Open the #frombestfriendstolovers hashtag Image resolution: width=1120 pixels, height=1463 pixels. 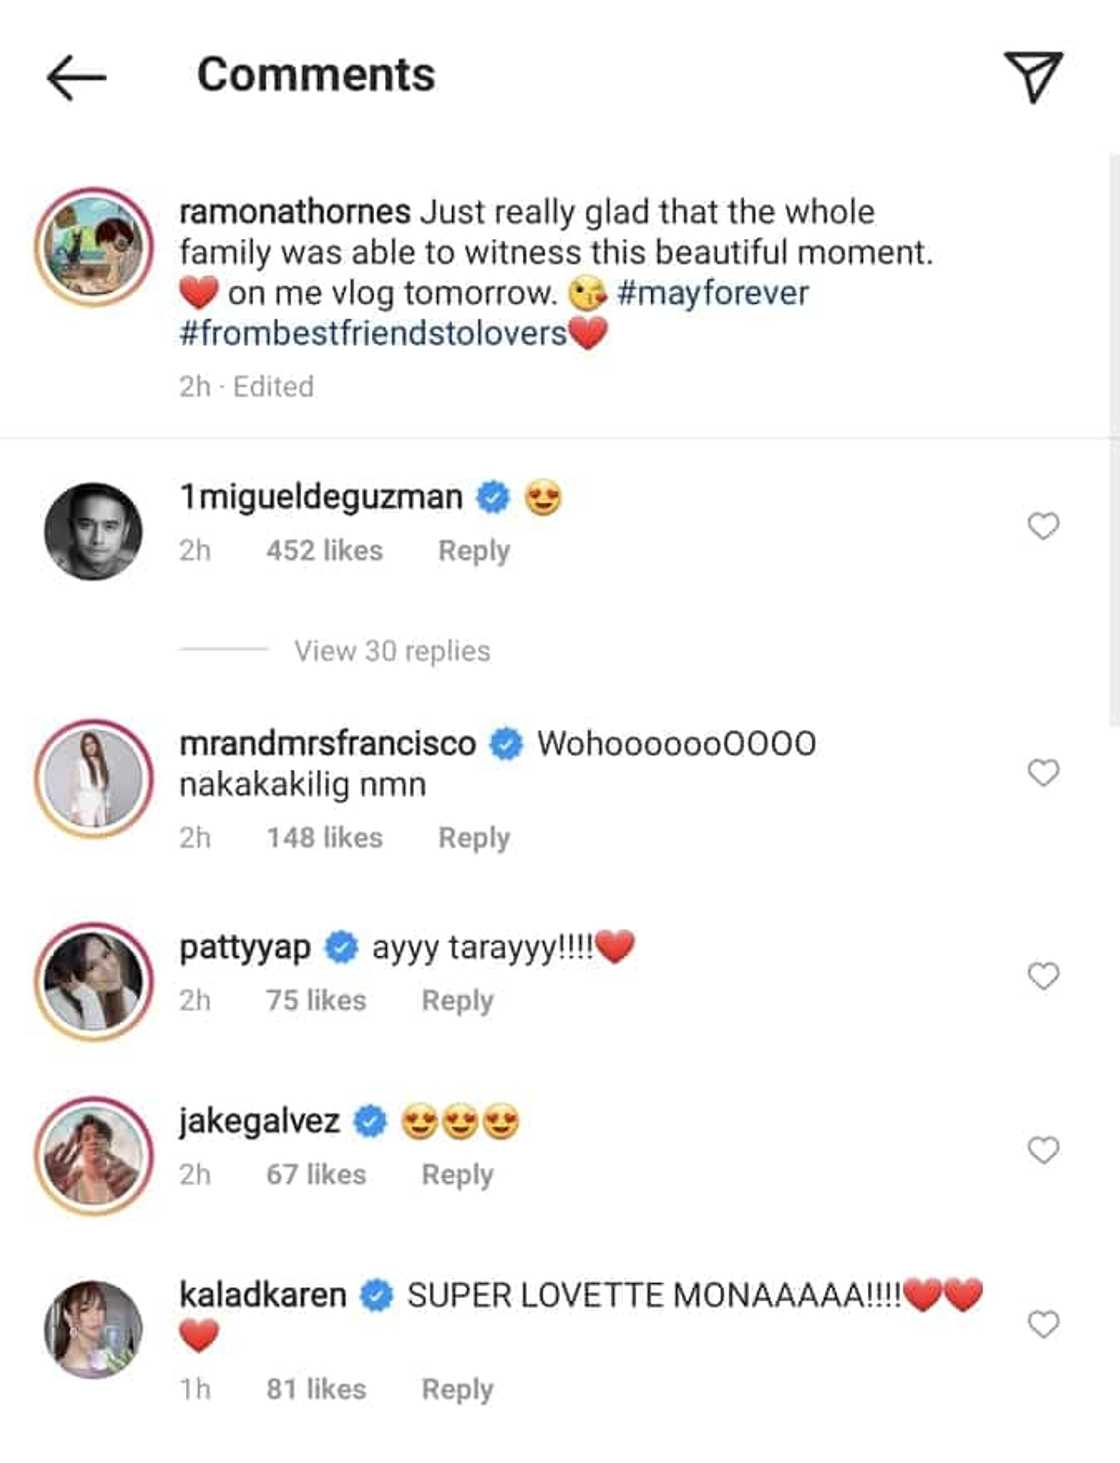[373, 333]
